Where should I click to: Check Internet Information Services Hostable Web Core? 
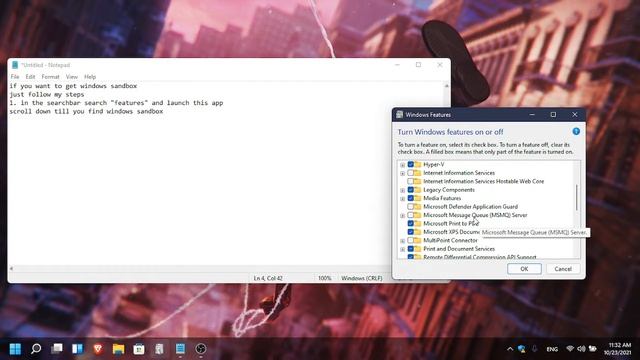pyautogui.click(x=411, y=181)
